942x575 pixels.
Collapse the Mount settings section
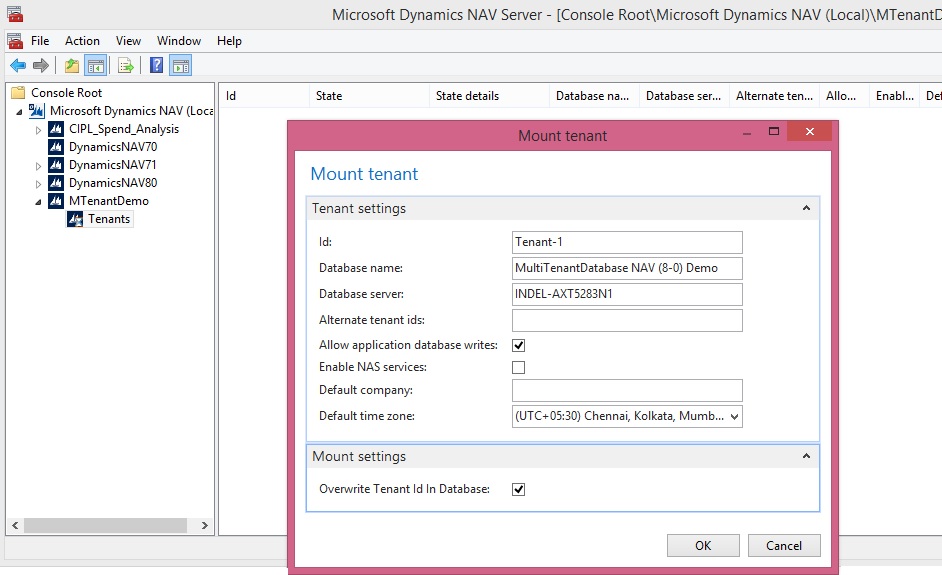tap(806, 457)
